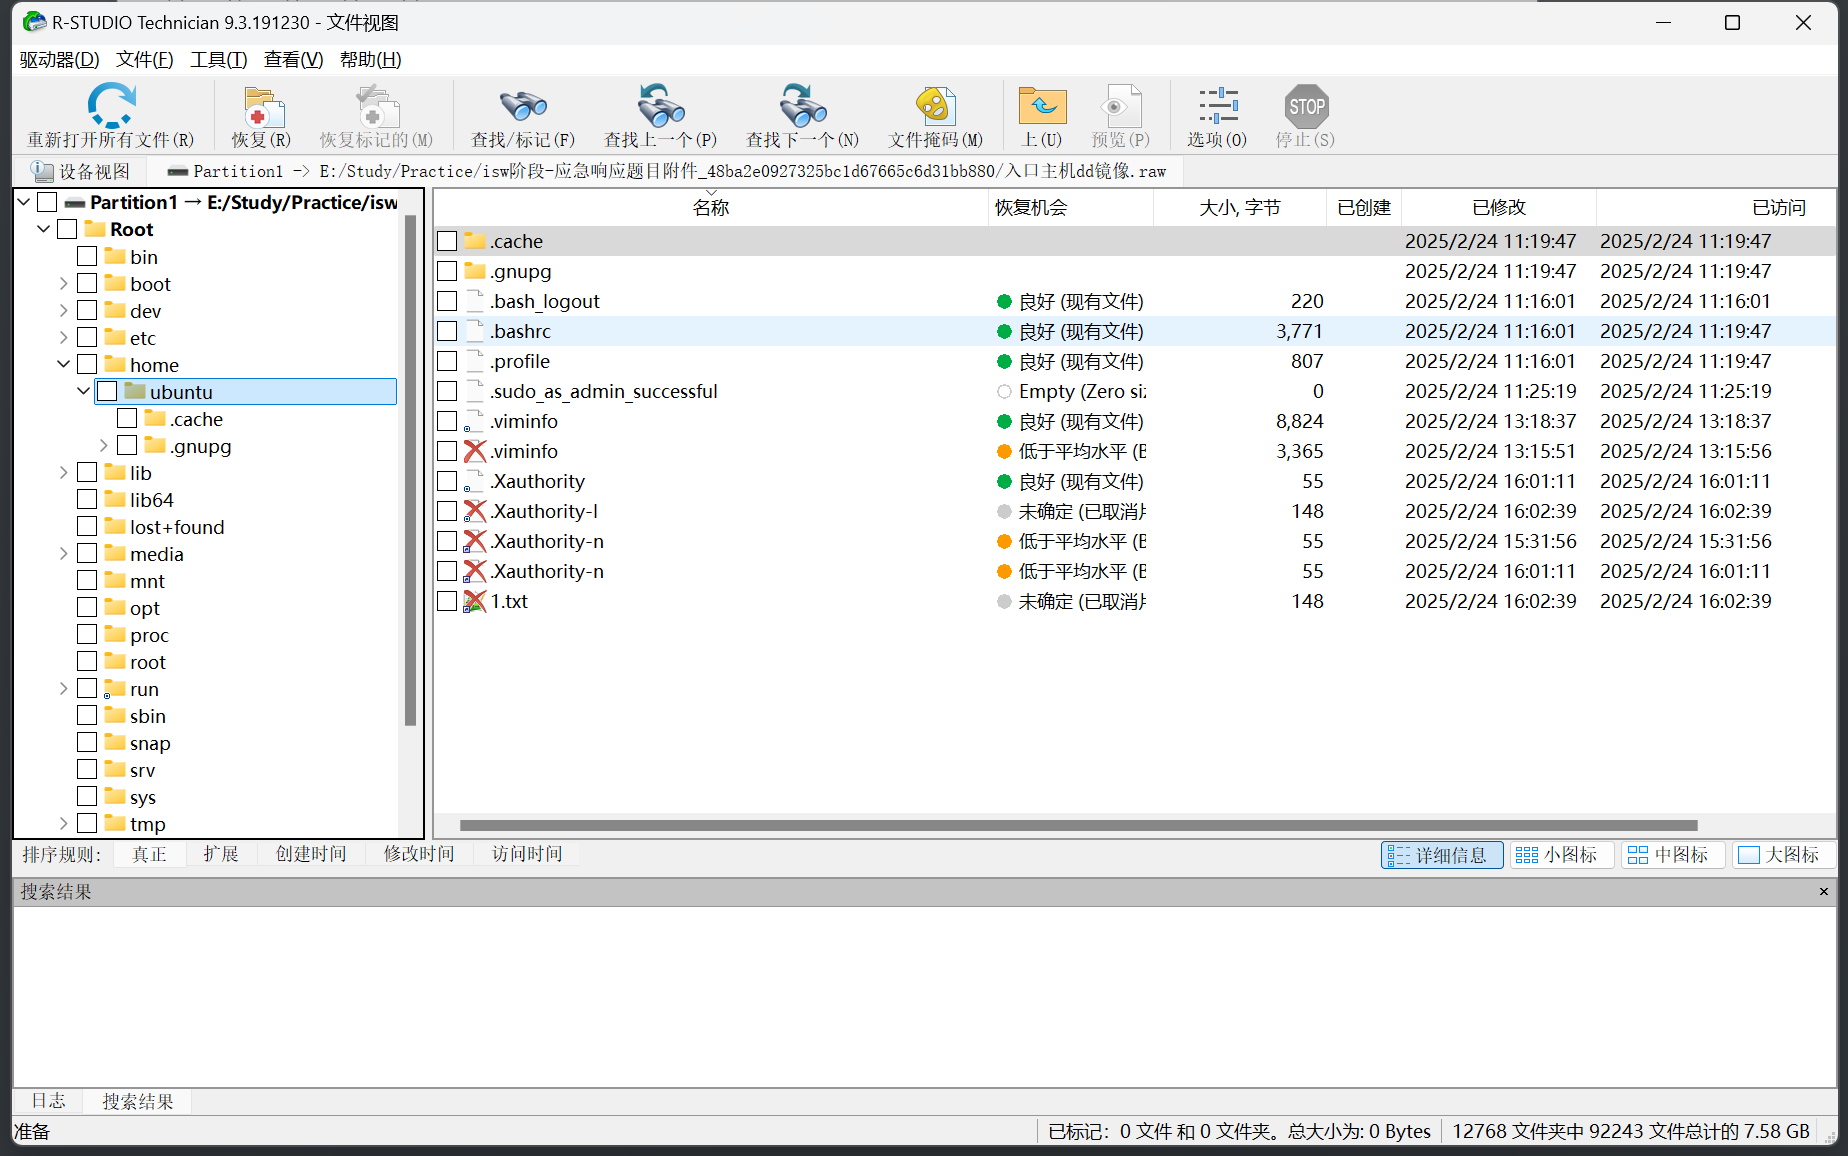Mark the 1.txt file checkbox
Viewport: 1848px width, 1156px height.
coord(447,601)
